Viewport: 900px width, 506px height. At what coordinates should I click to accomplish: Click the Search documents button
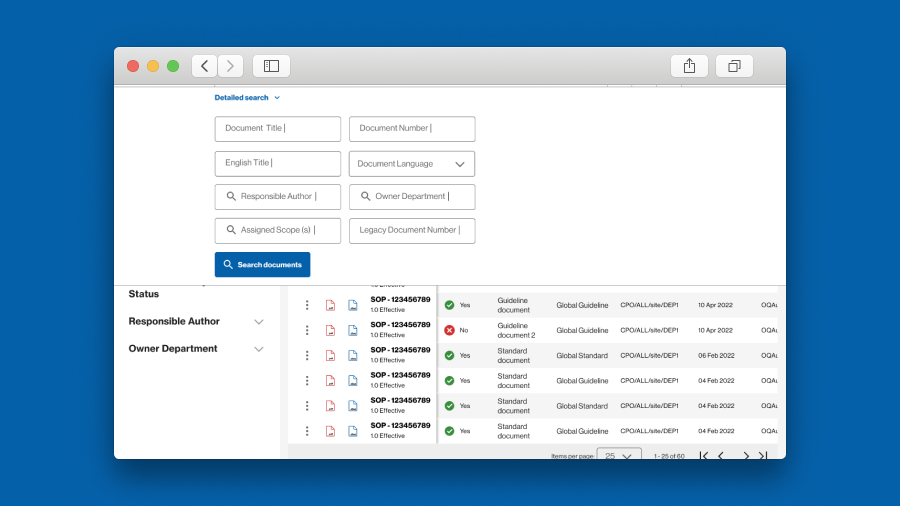(x=262, y=264)
